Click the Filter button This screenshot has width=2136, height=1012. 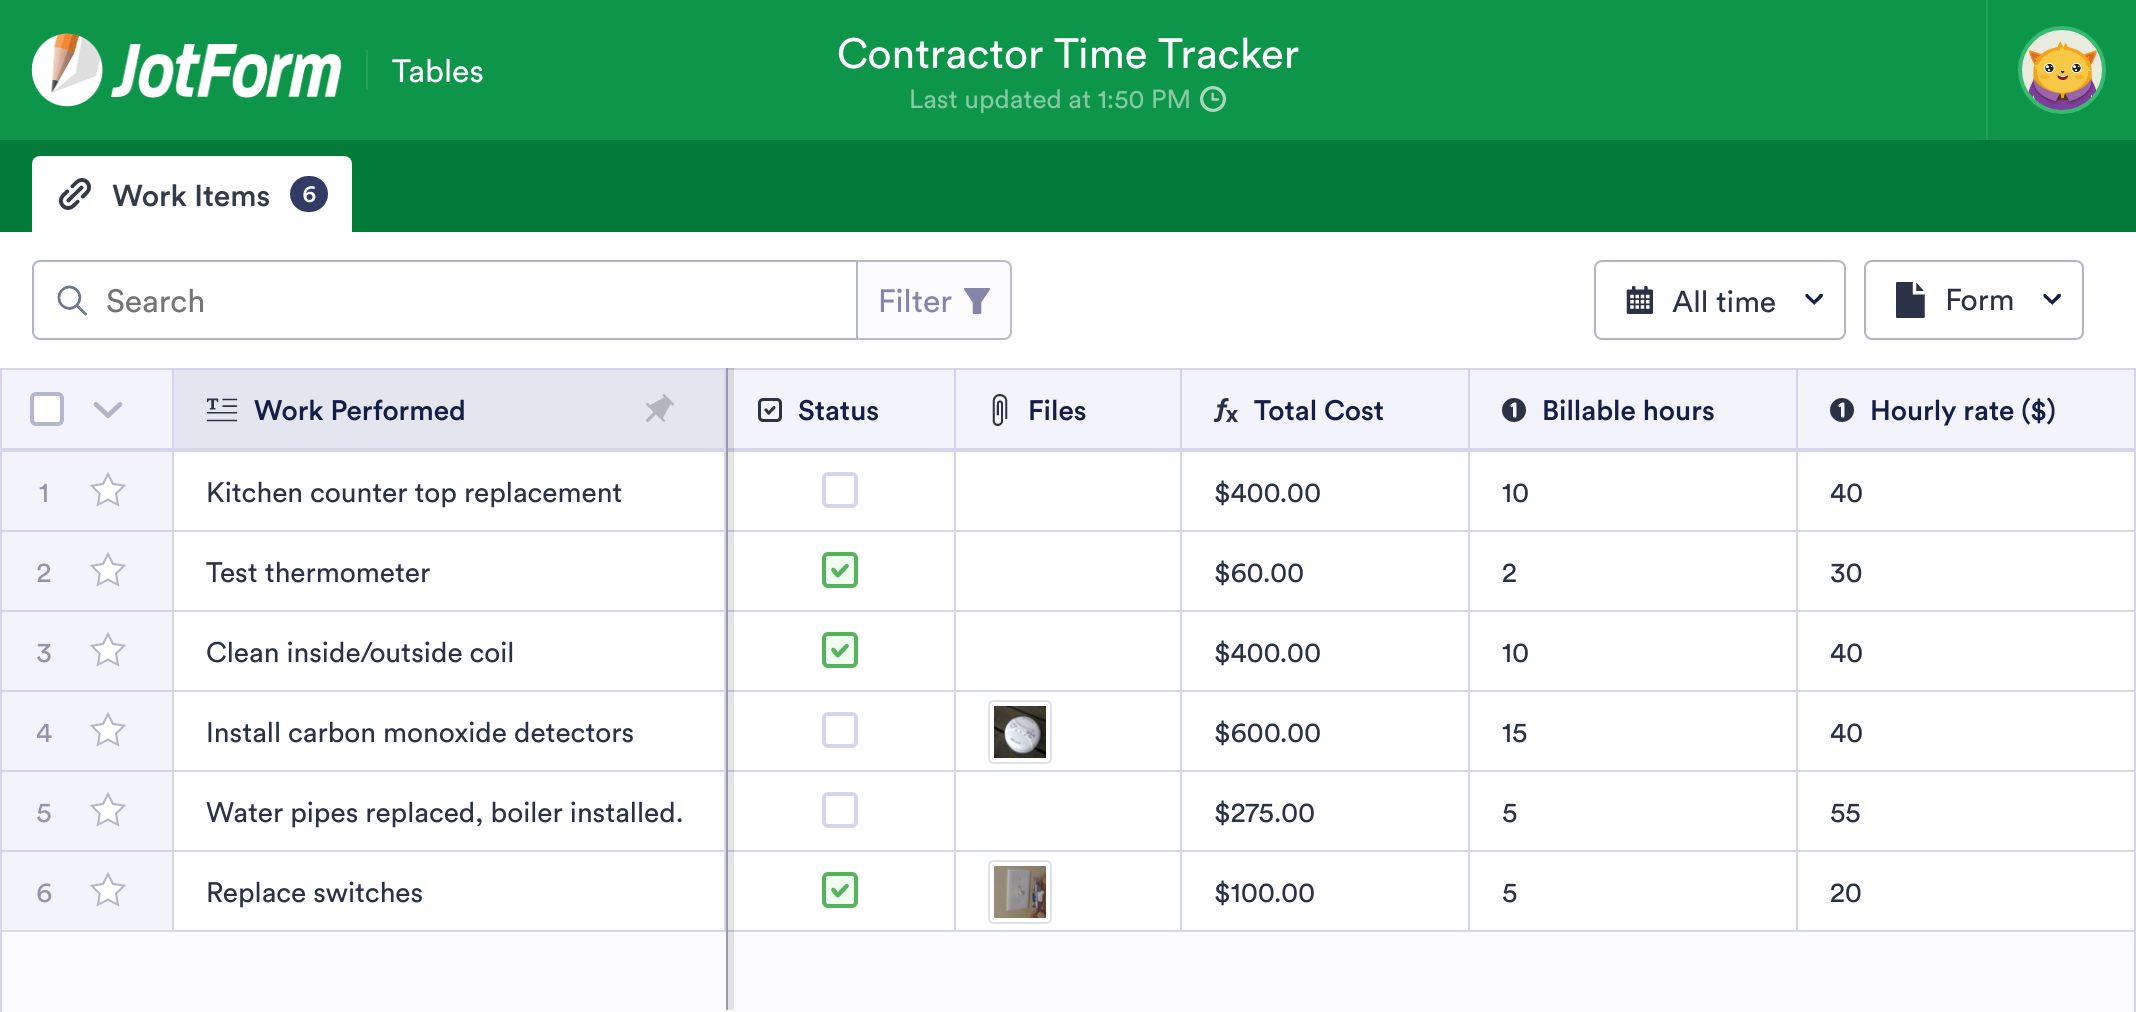(x=932, y=300)
